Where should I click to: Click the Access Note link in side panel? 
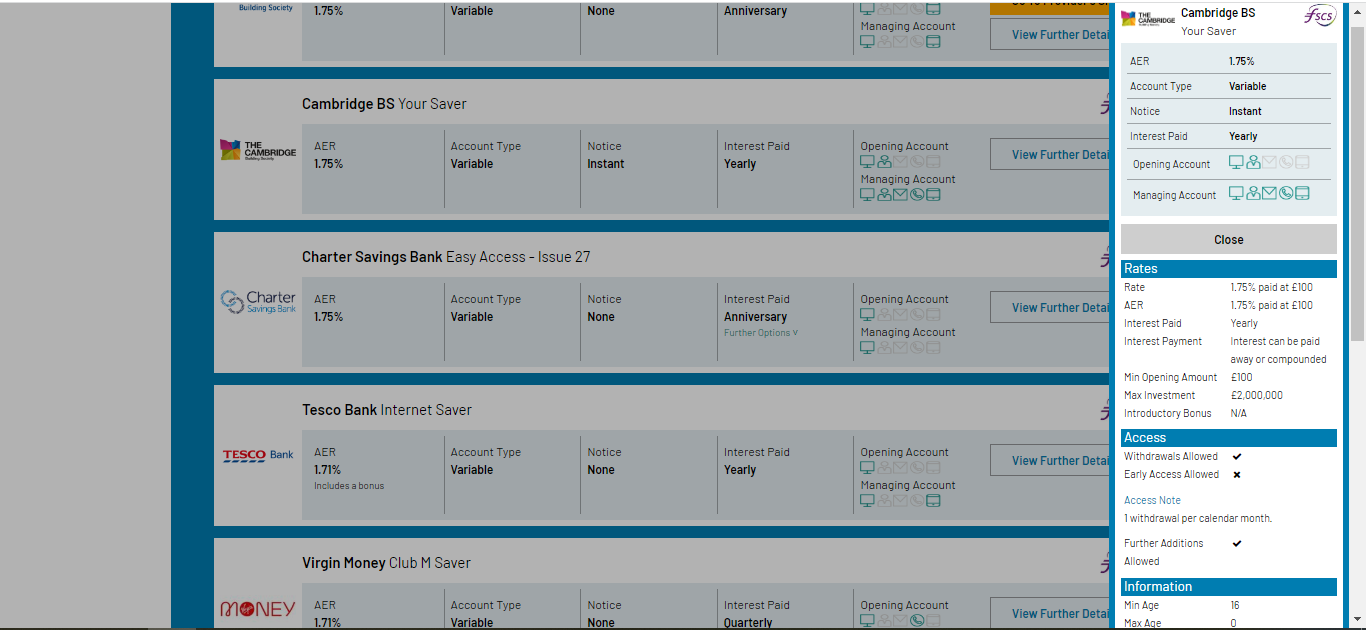point(1152,500)
